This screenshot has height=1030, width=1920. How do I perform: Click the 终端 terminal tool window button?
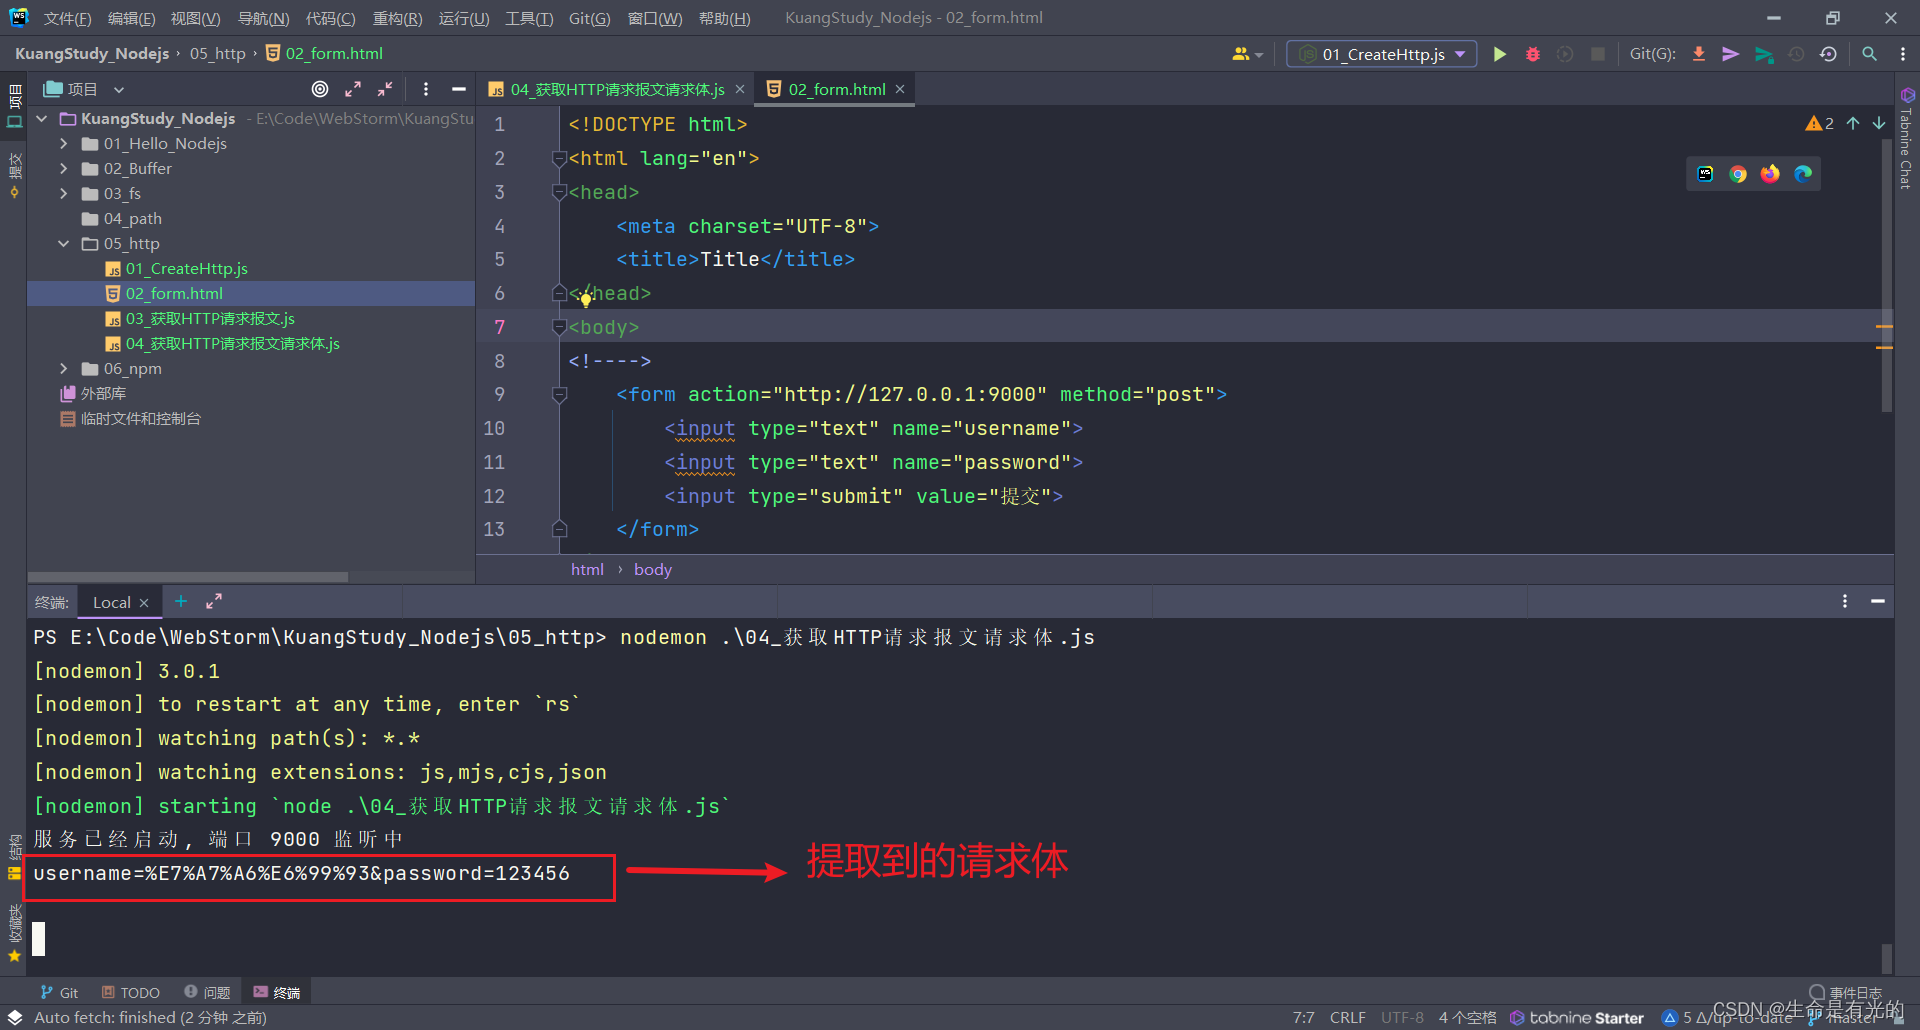click(276, 992)
